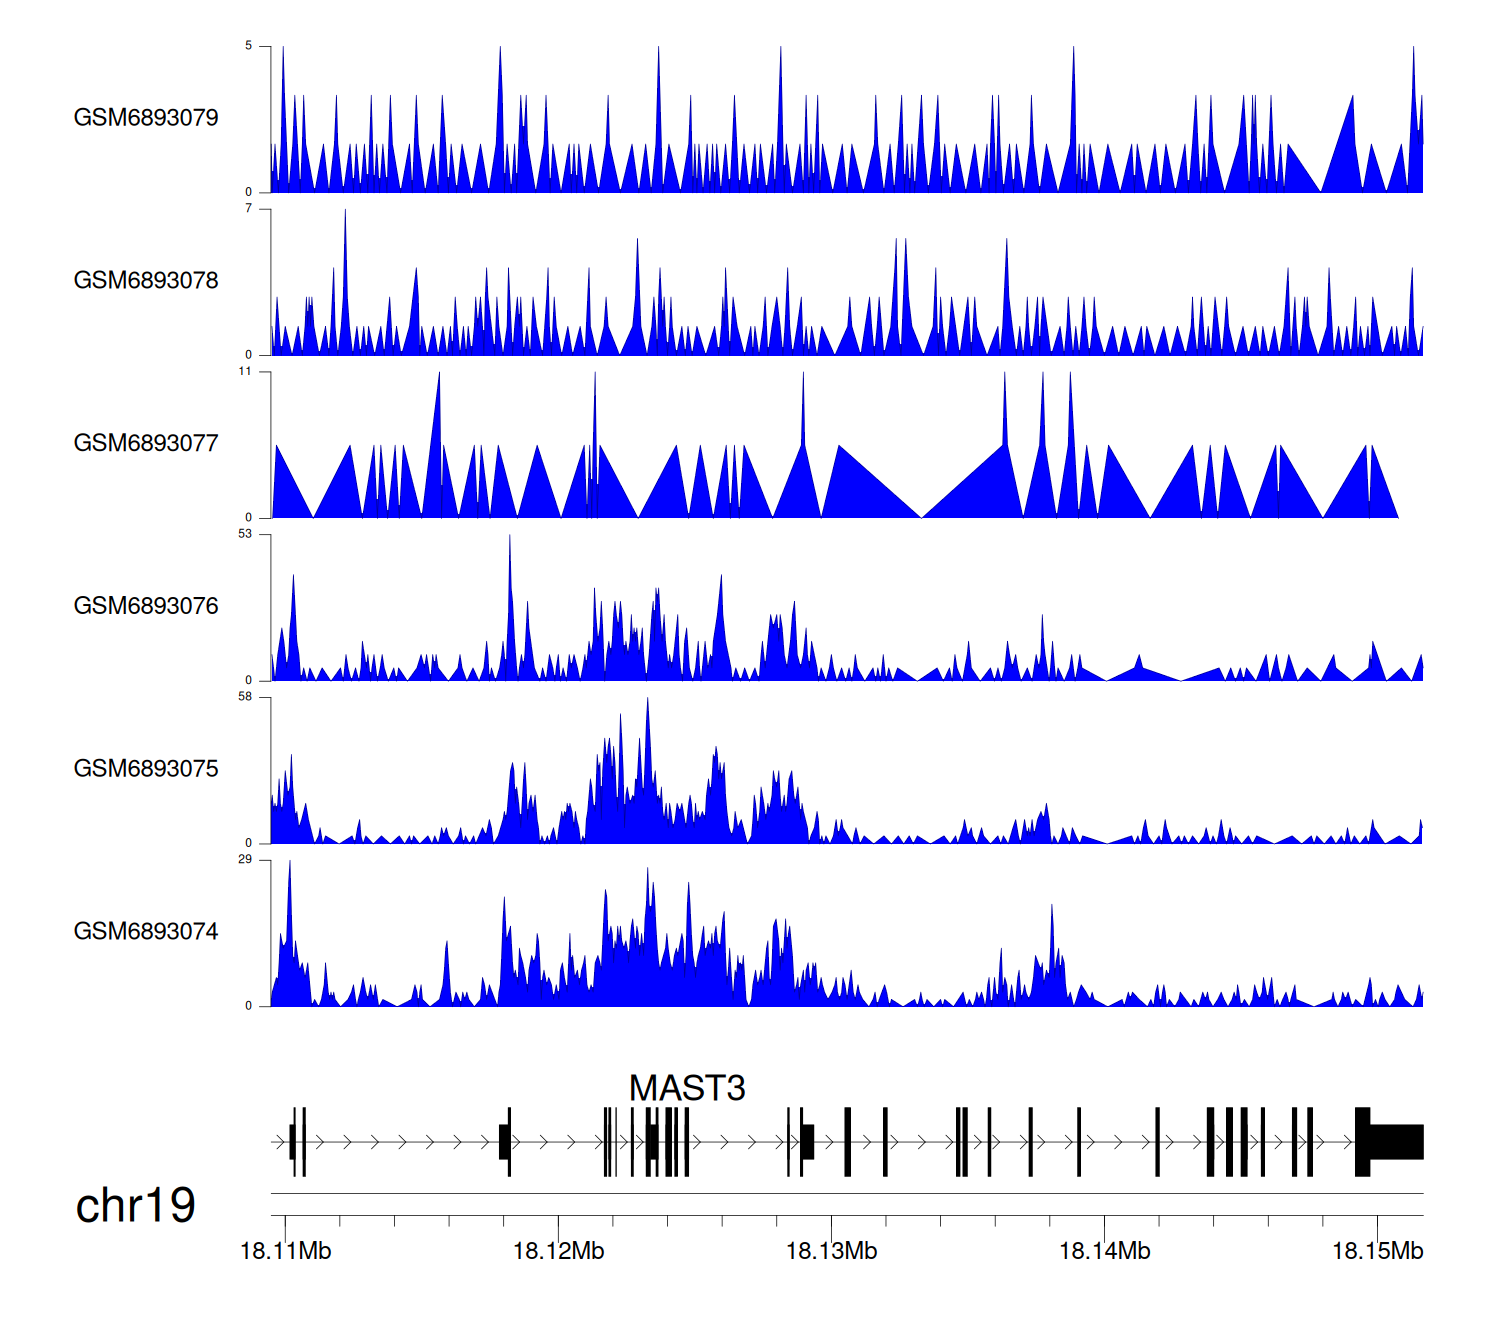Image resolution: width=1500 pixels, height=1320 pixels.
Task: Select the 18.14Mb position label
Action: click(x=1104, y=1251)
